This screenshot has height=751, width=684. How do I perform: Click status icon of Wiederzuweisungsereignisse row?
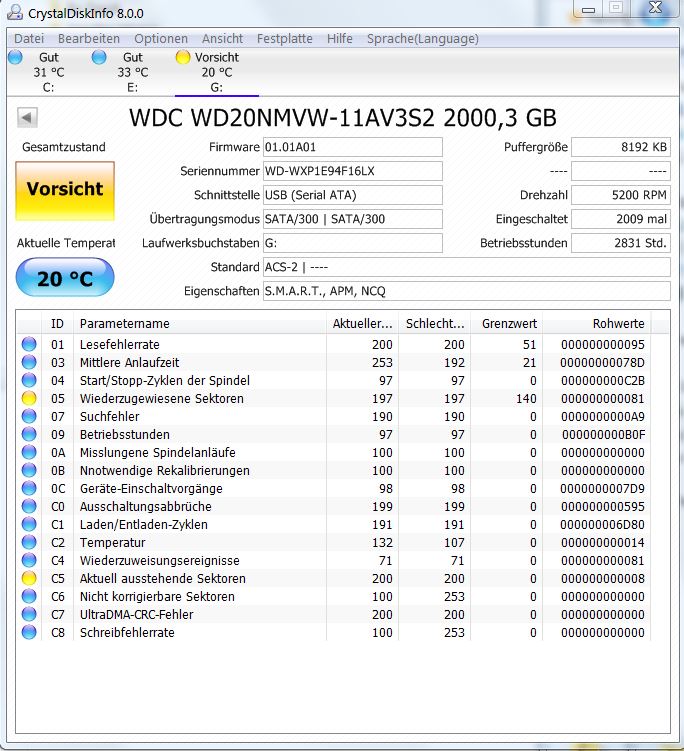pos(29,560)
